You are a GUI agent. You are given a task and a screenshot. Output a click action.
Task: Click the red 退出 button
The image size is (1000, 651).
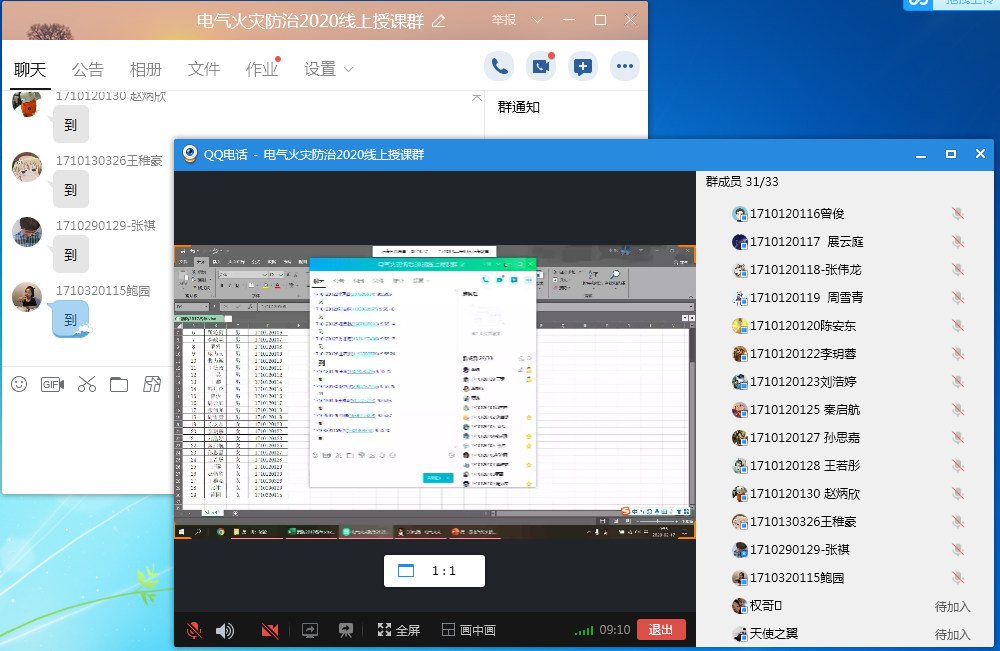pyautogui.click(x=661, y=630)
